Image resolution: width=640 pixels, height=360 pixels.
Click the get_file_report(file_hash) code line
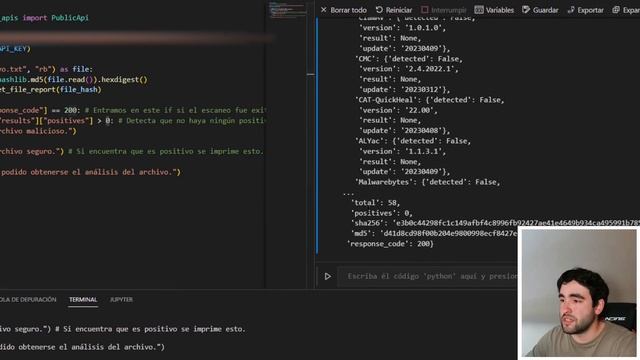click(x=51, y=90)
